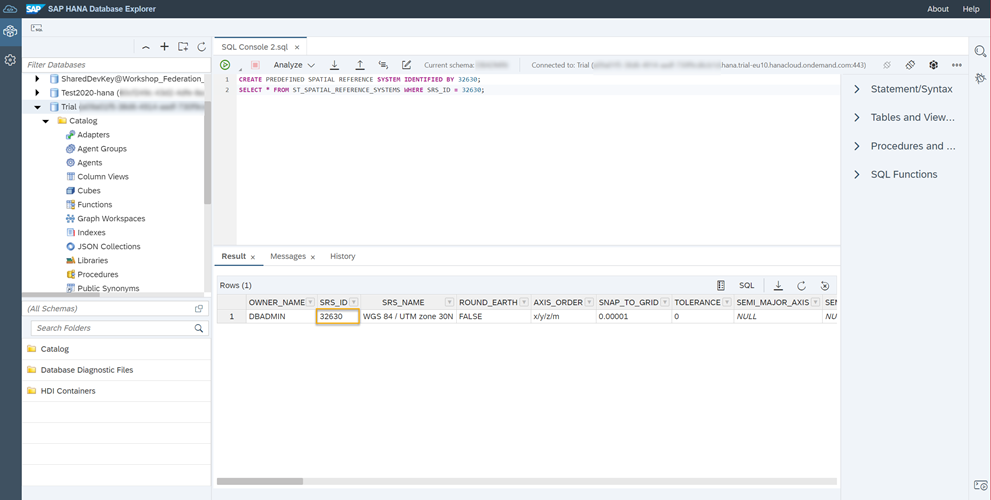
Task: Collapse the Trial database node
Action: tap(37, 107)
